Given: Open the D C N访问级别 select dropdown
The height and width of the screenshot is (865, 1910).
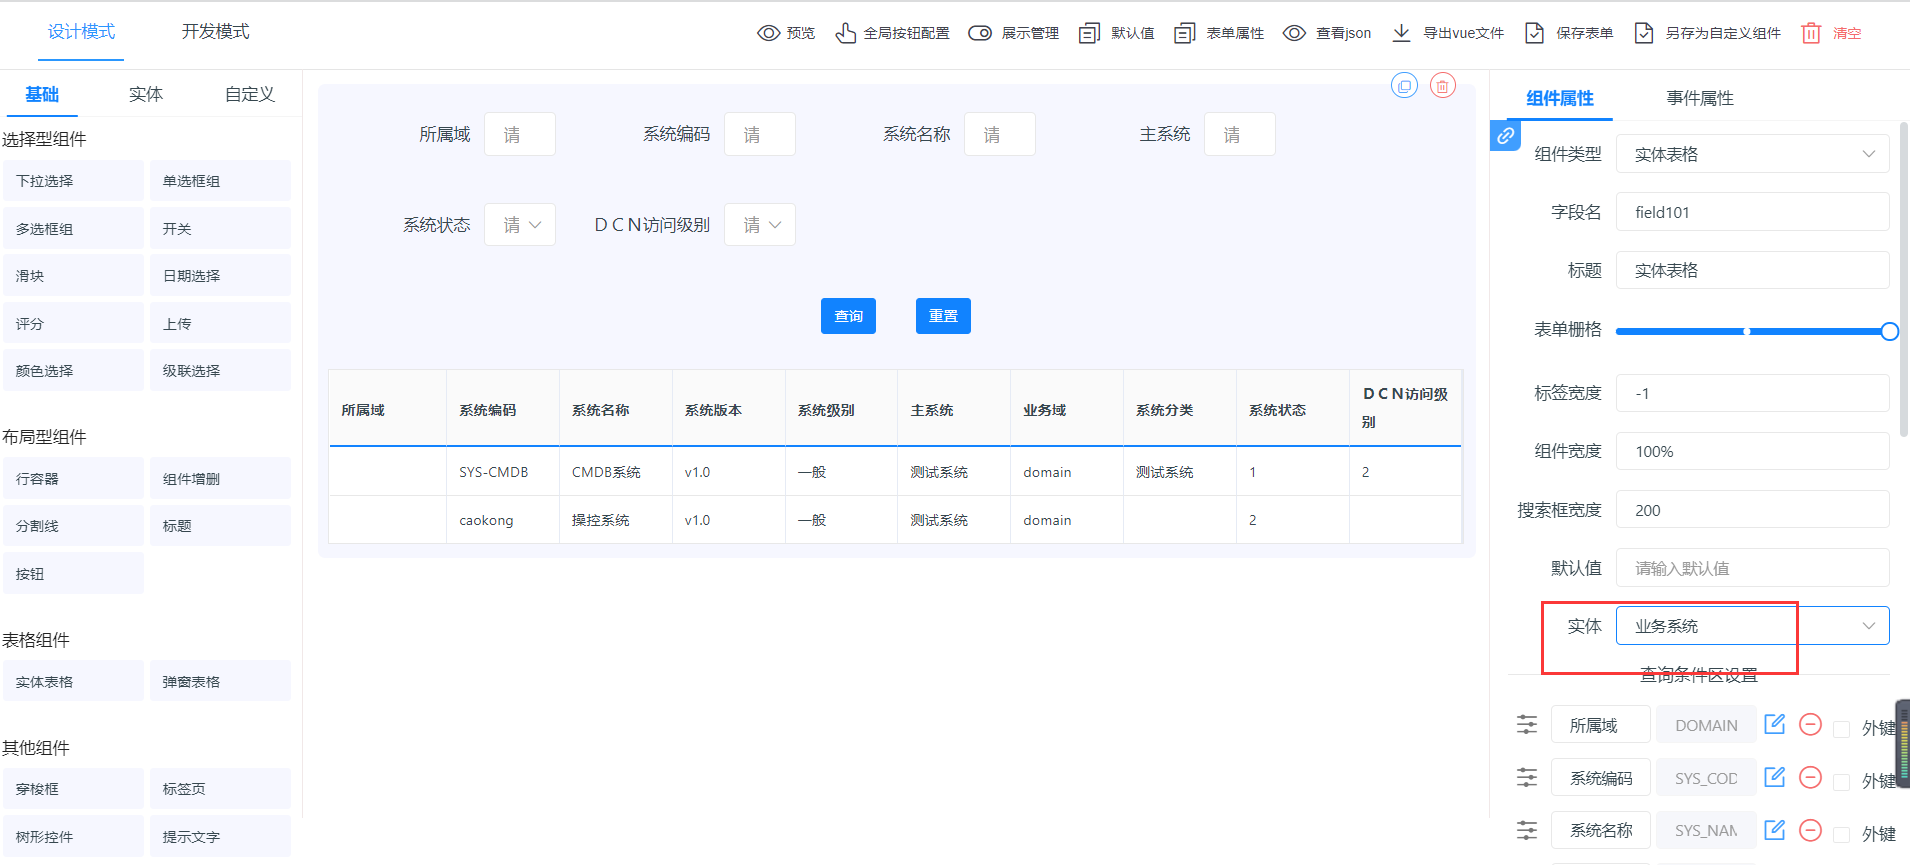Looking at the screenshot, I should [x=760, y=225].
